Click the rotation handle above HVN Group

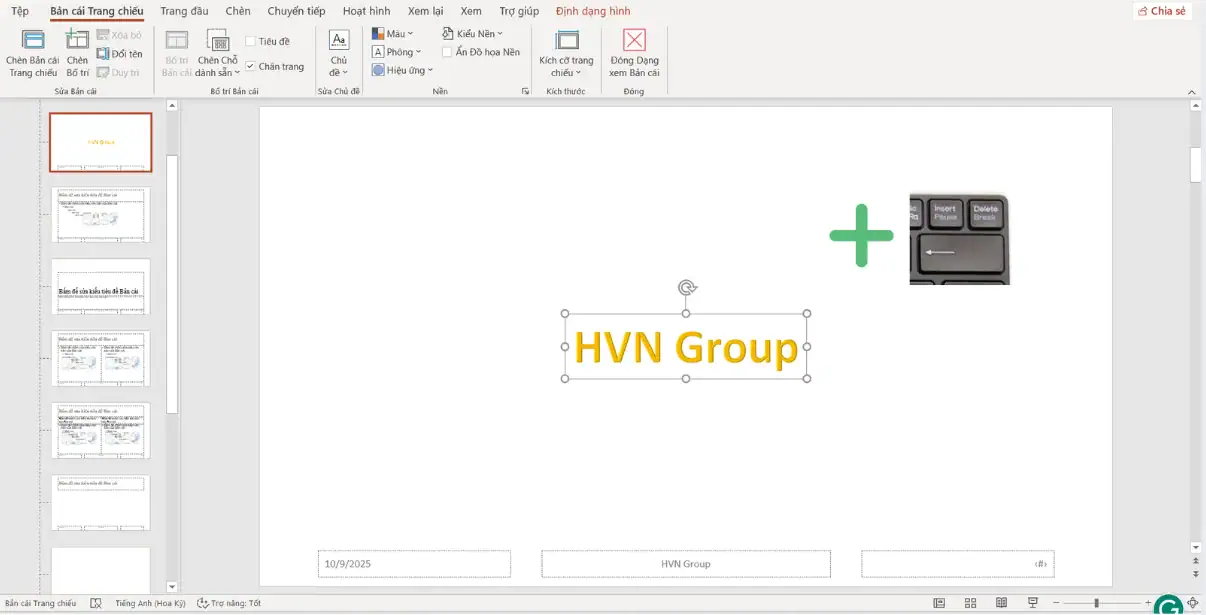686,288
